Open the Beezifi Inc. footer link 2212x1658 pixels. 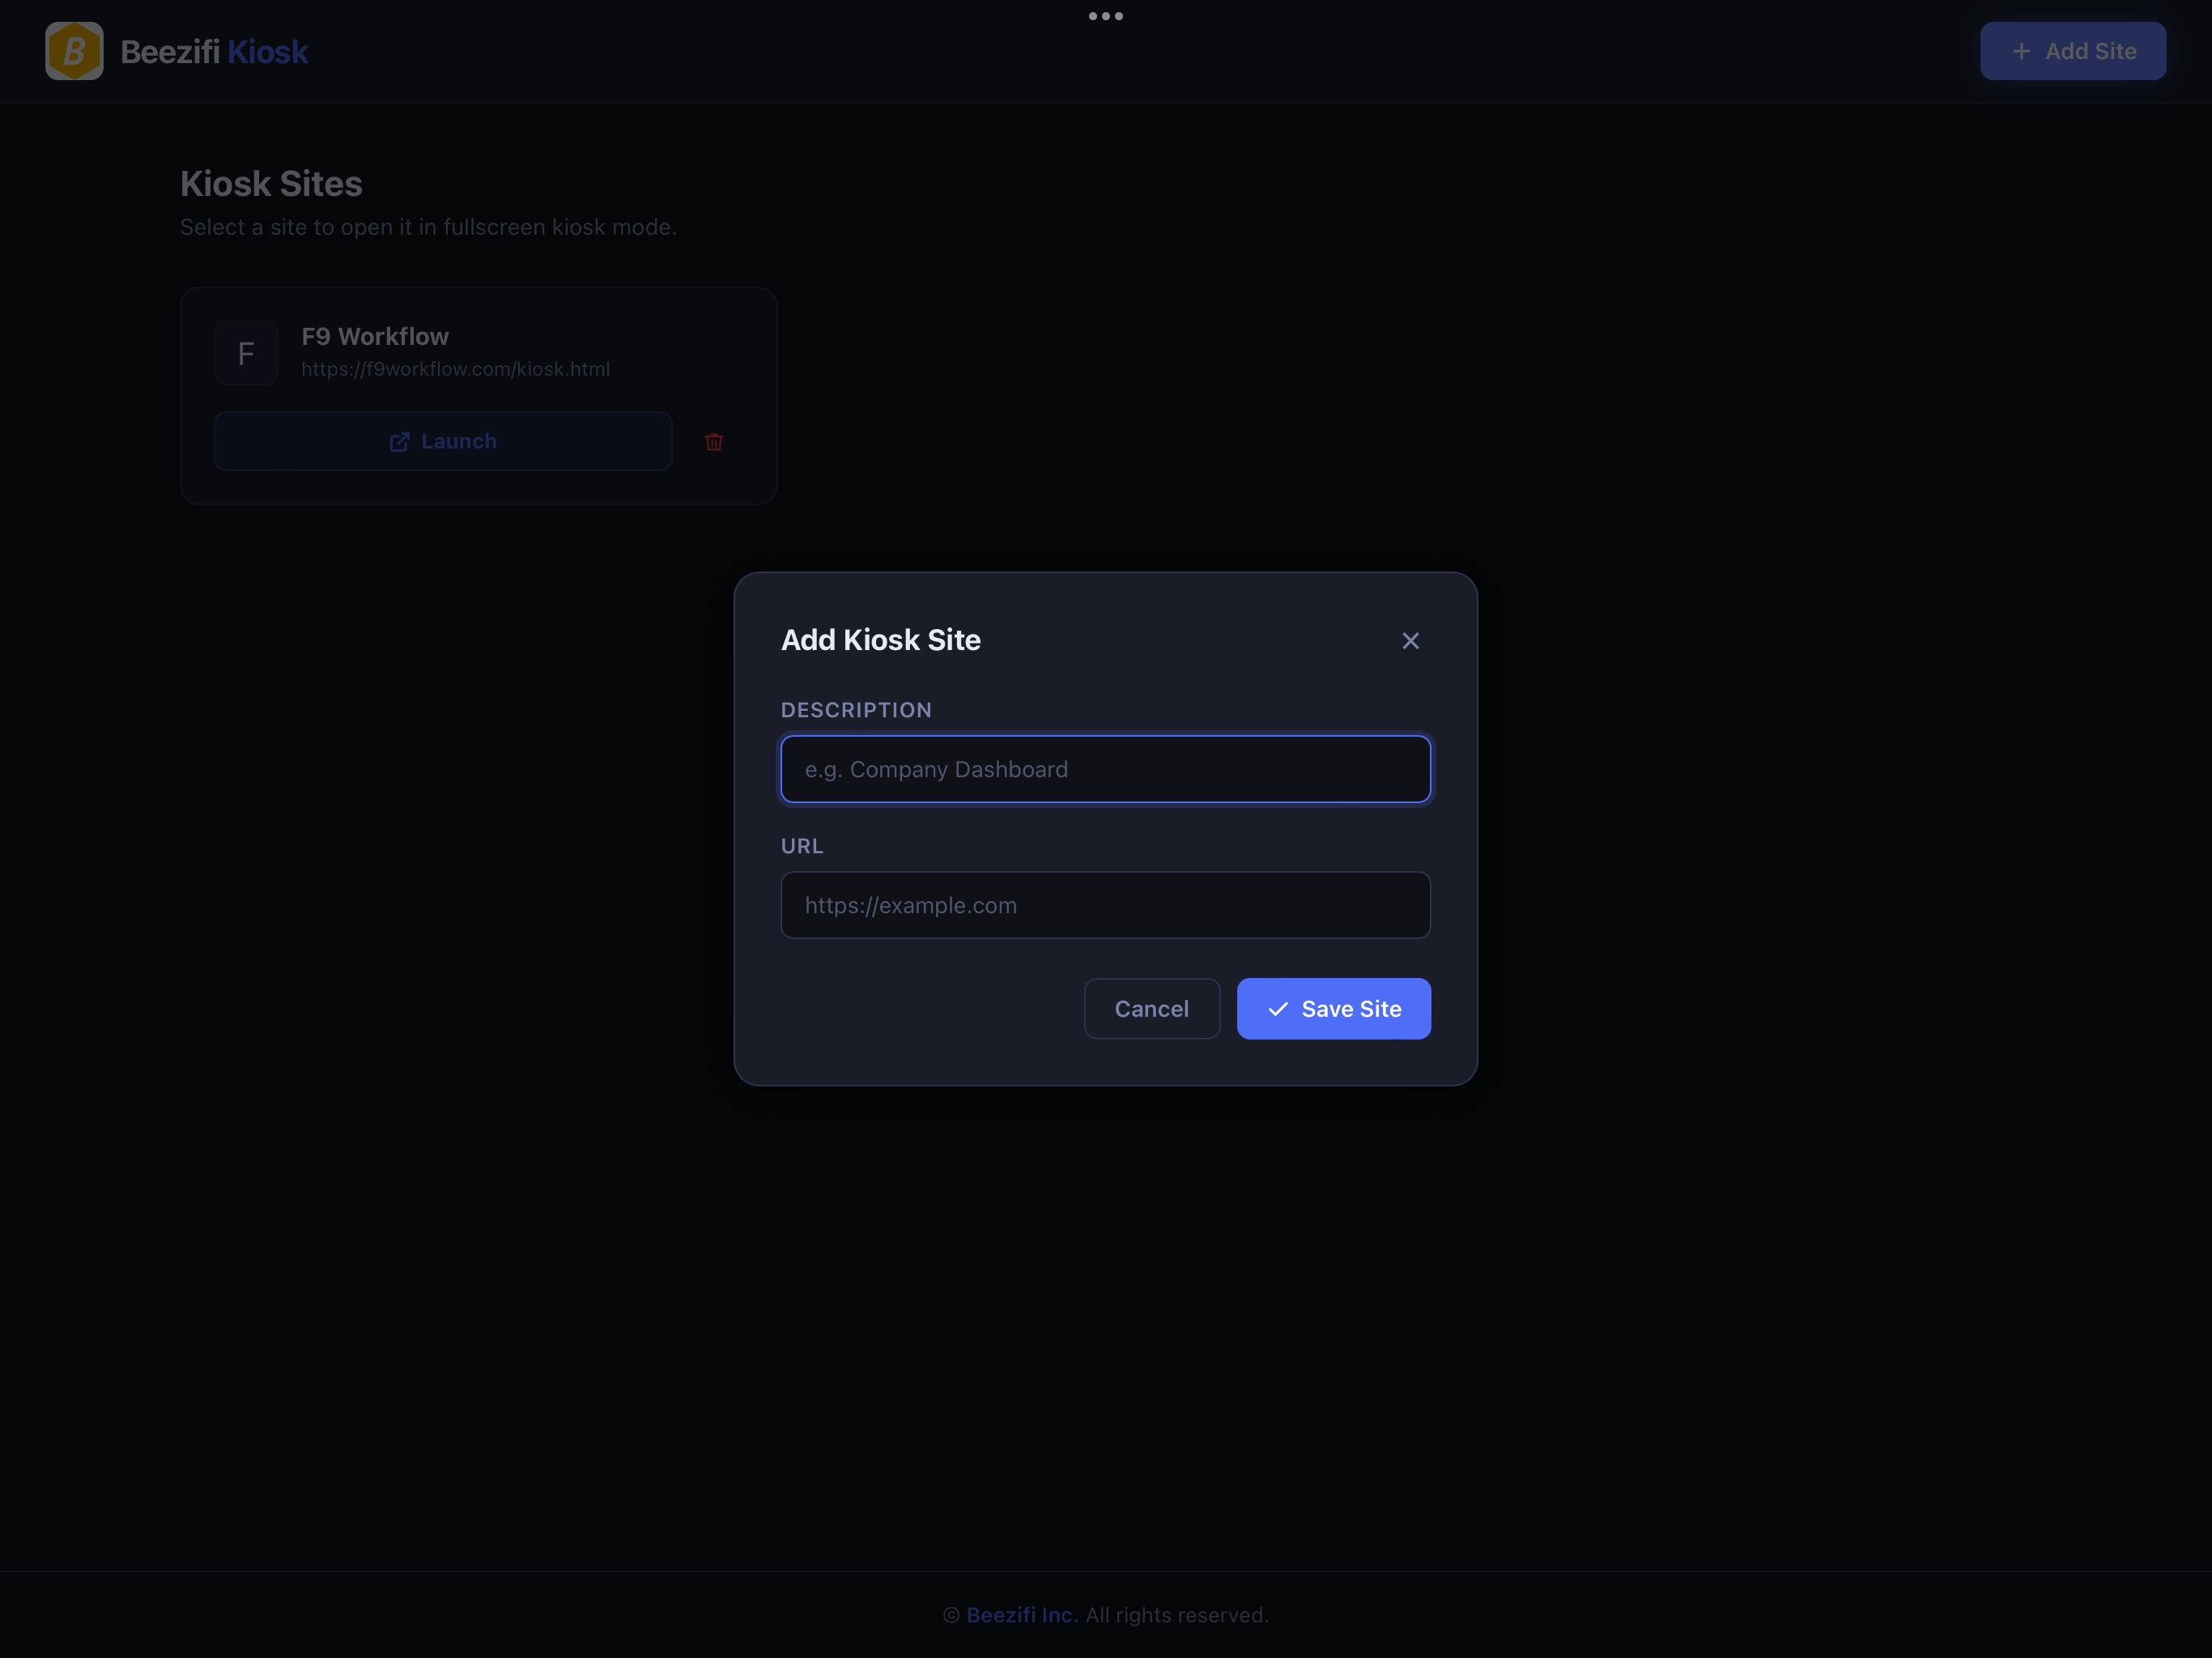(1022, 1615)
